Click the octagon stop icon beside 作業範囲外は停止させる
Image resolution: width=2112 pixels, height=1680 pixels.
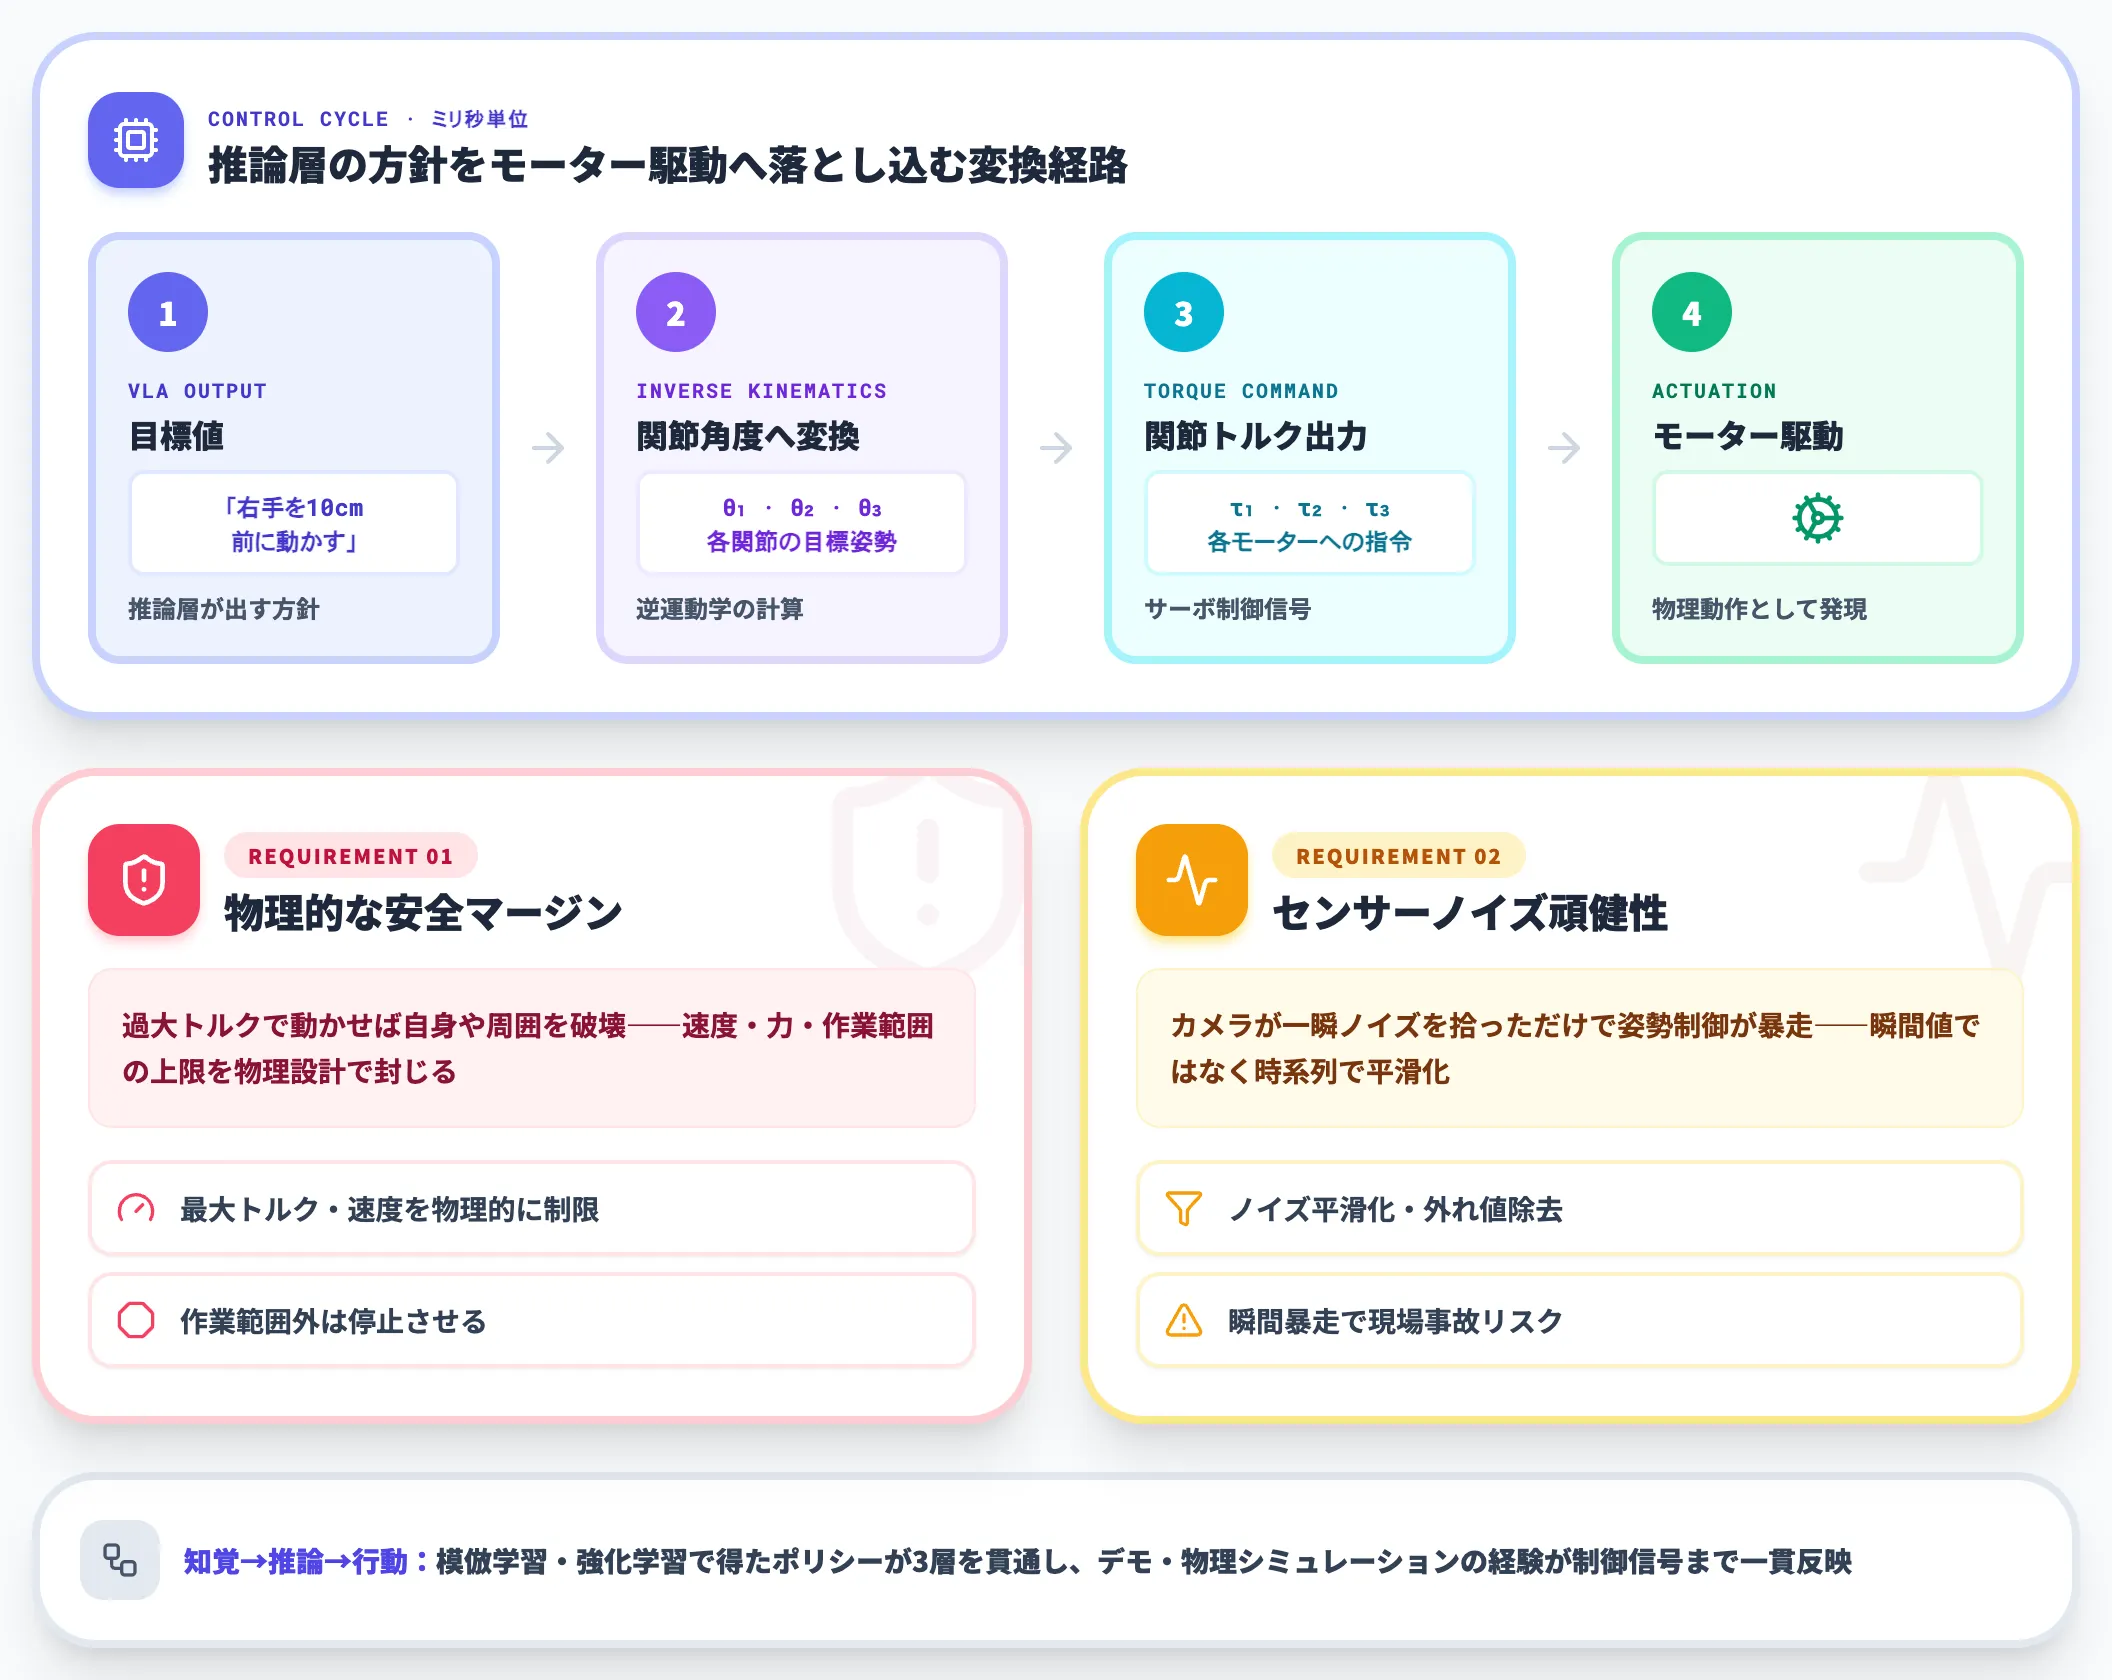(x=136, y=1320)
